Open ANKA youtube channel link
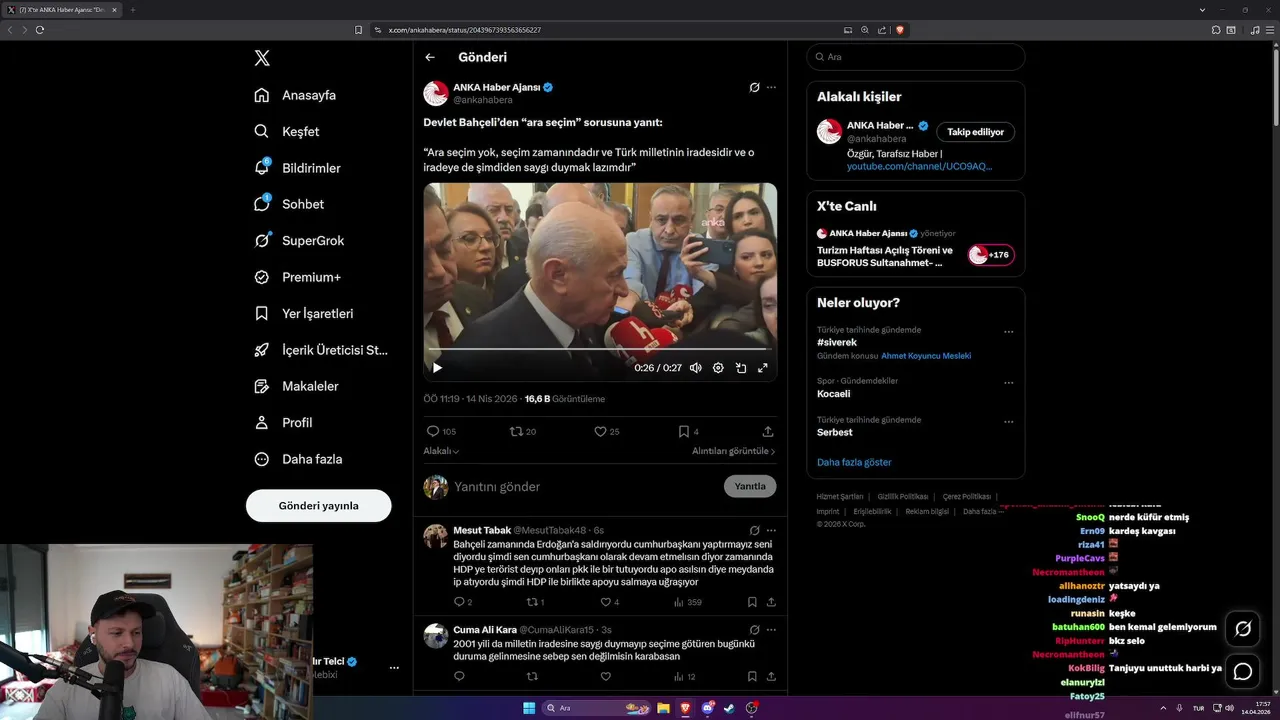The image size is (1280, 720). (919, 166)
